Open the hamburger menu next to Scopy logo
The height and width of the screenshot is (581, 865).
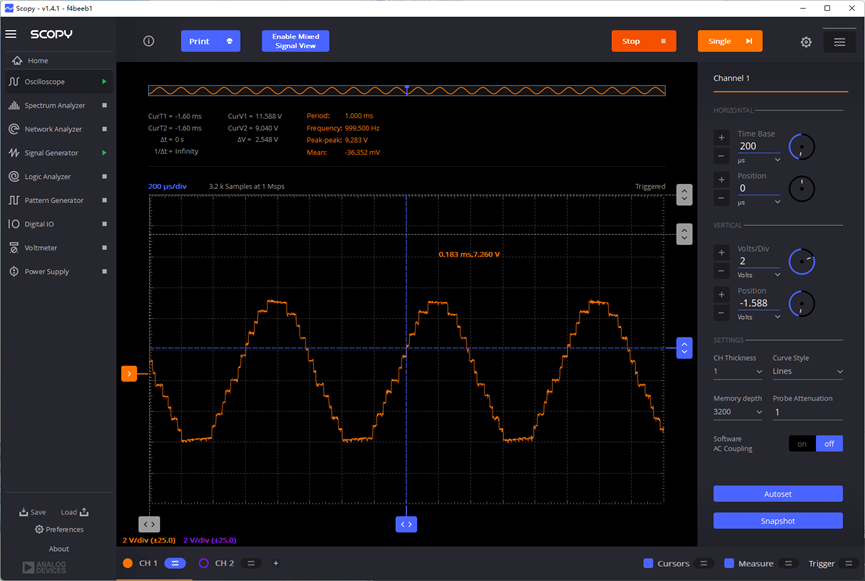[x=10, y=34]
